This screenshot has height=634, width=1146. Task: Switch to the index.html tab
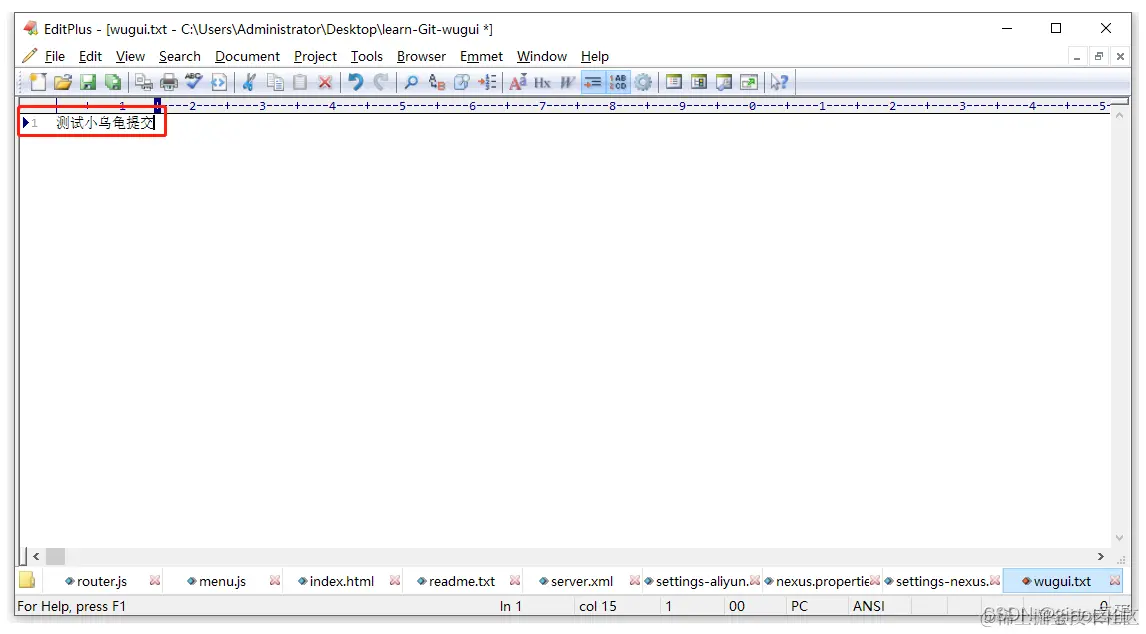coord(341,581)
